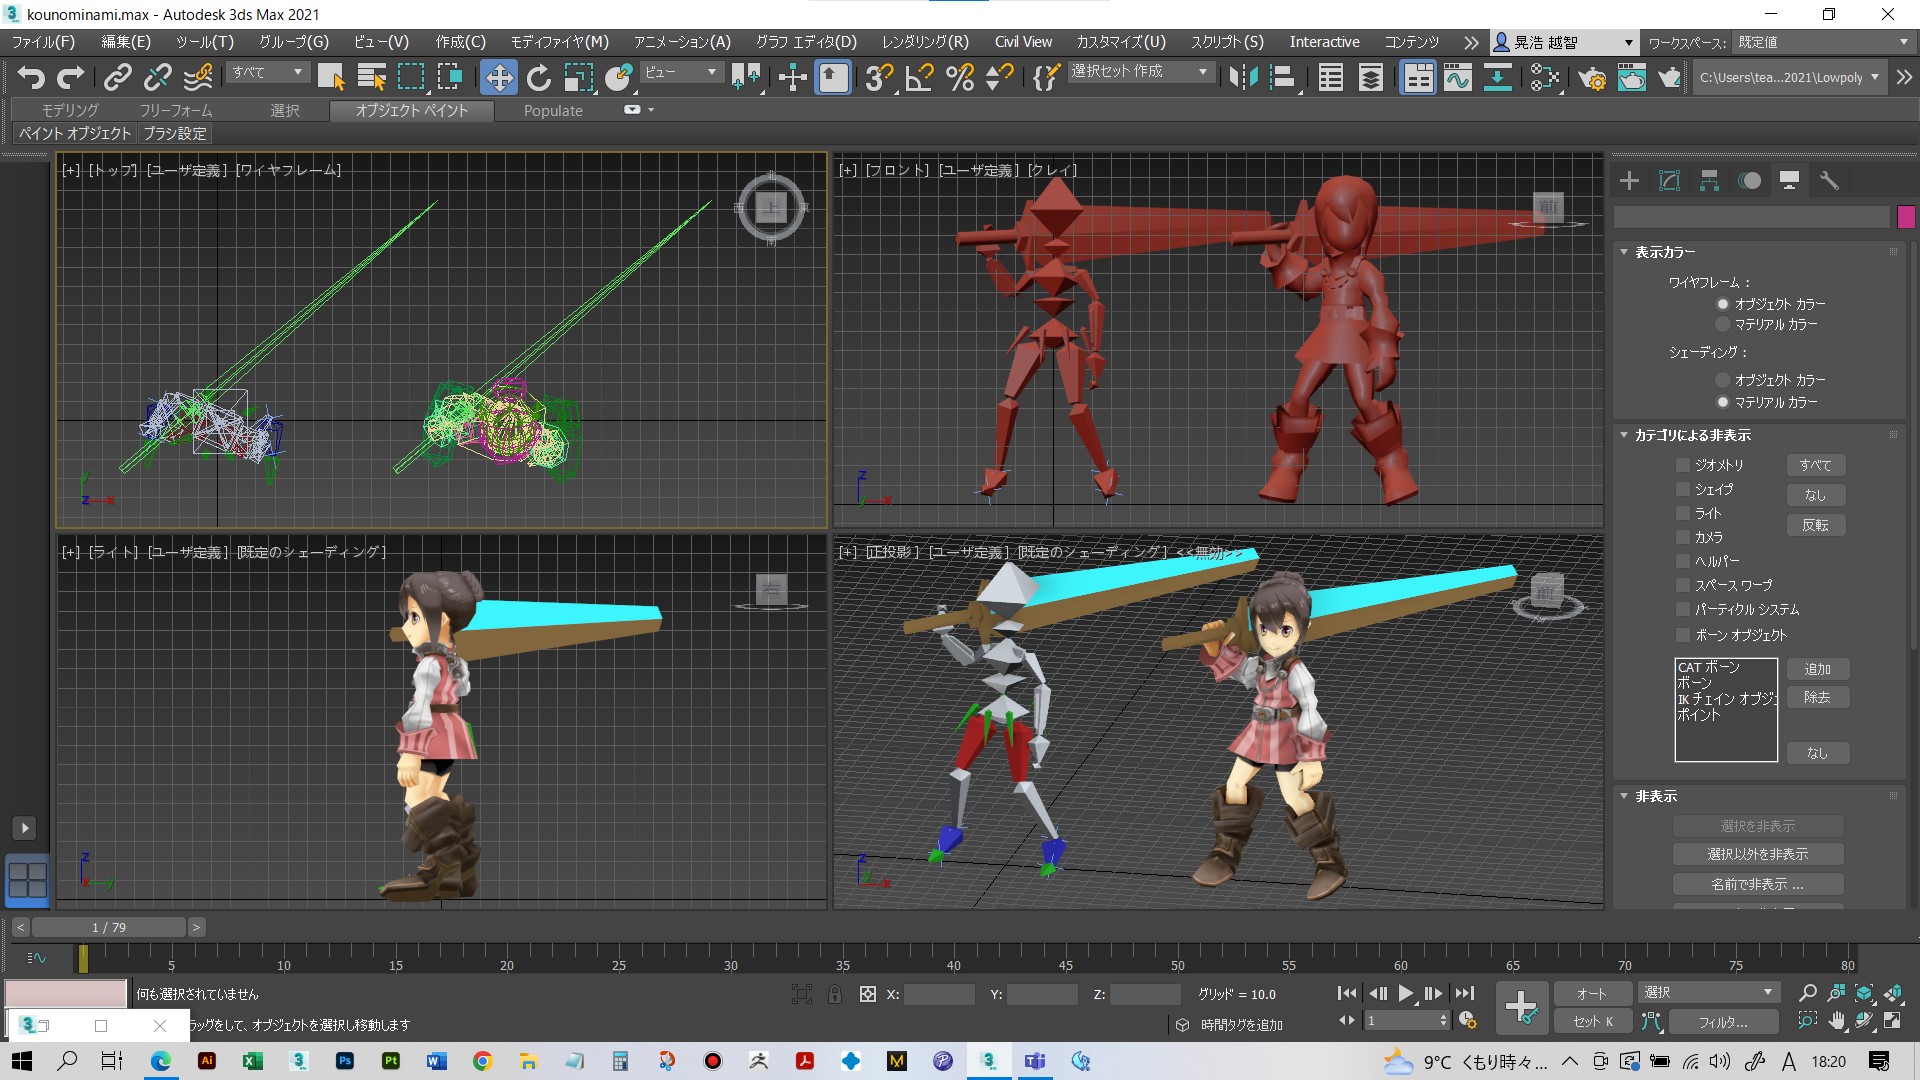The width and height of the screenshot is (1920, 1080).
Task: Open the Render Setup teapot icon
Action: pos(1592,77)
